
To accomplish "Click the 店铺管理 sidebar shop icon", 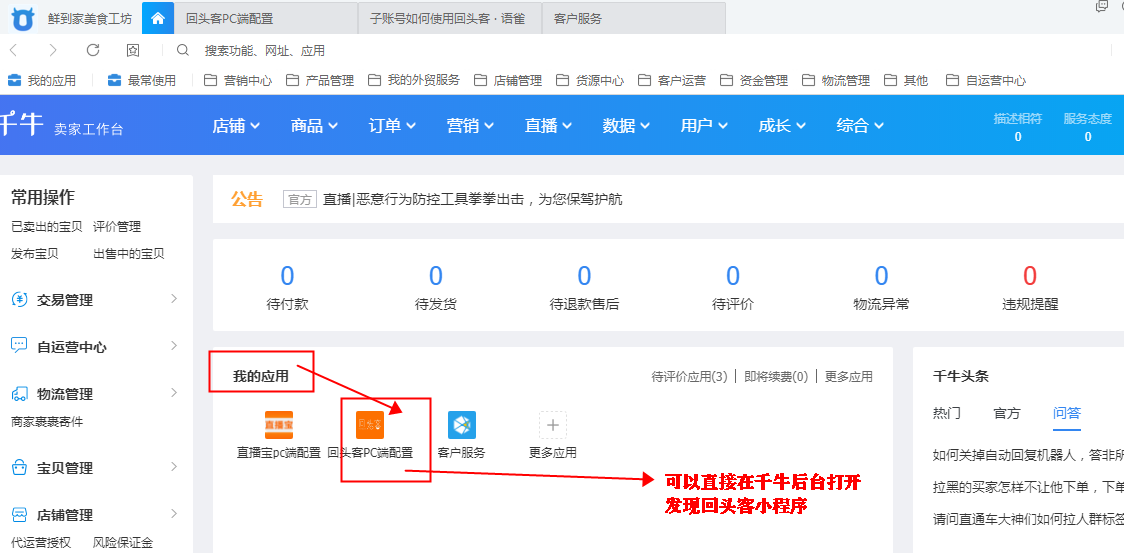I will [19, 515].
